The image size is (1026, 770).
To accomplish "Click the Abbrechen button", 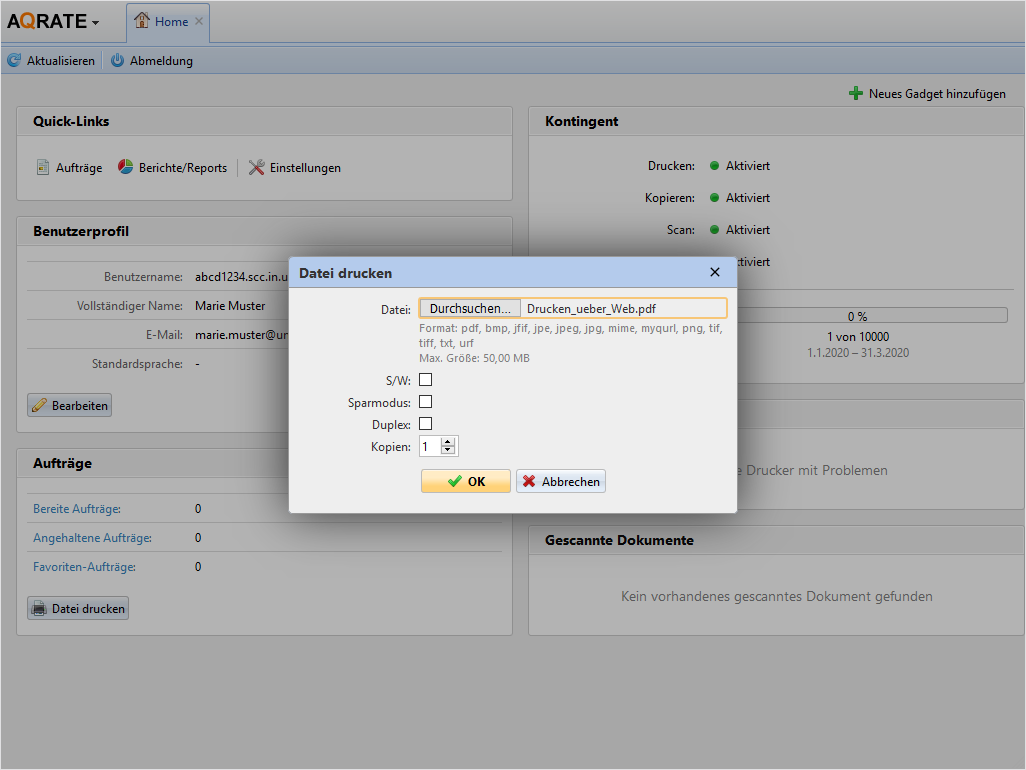I will pos(561,481).
